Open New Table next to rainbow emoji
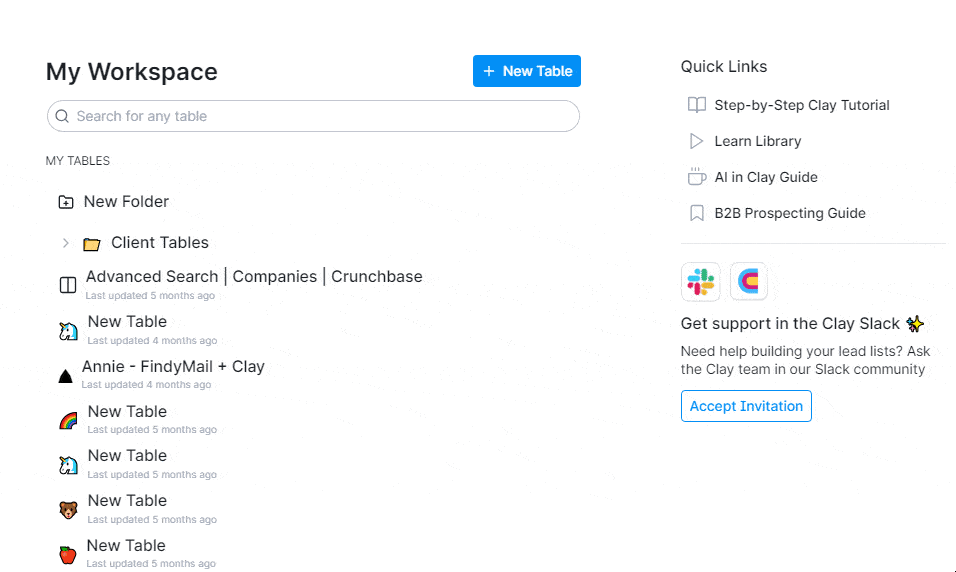This screenshot has width=956, height=572. point(127,411)
